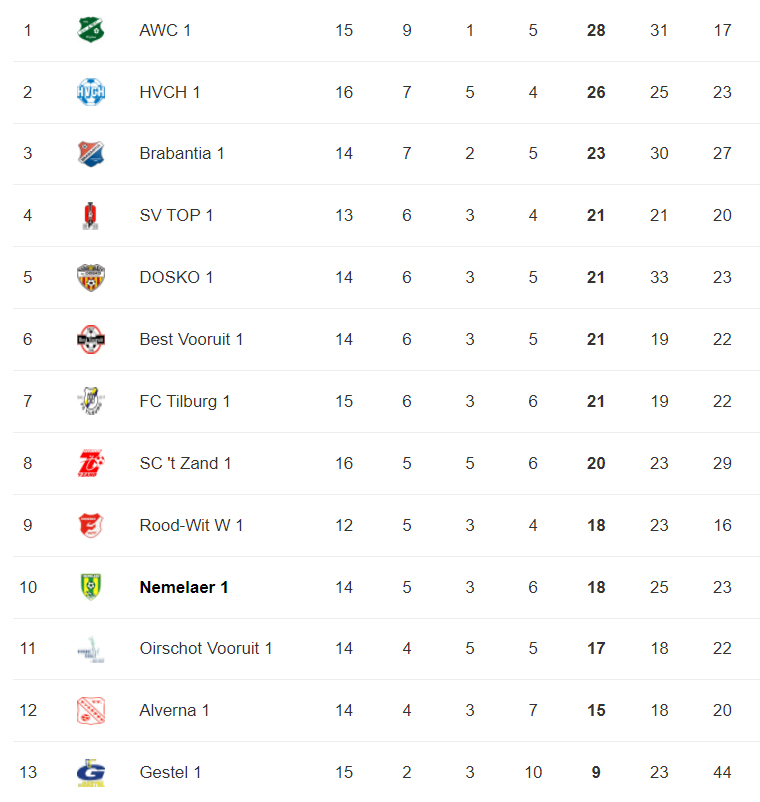Click the SV TOP 1 club emblem
Screen dimensions: 760x802
point(91,215)
